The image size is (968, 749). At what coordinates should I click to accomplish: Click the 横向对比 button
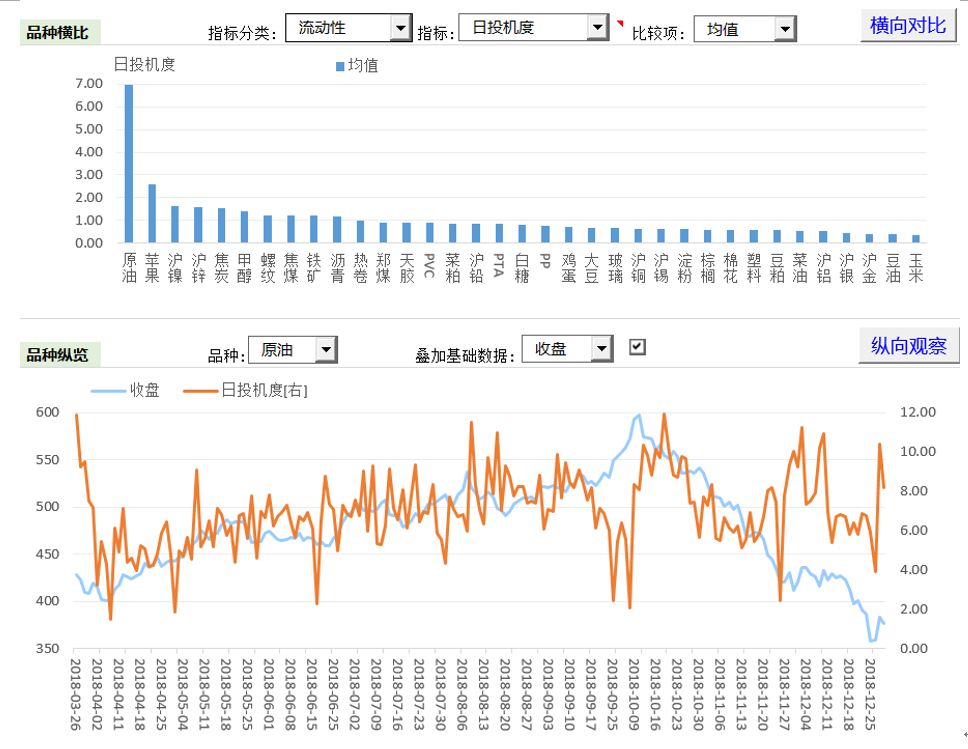point(908,26)
